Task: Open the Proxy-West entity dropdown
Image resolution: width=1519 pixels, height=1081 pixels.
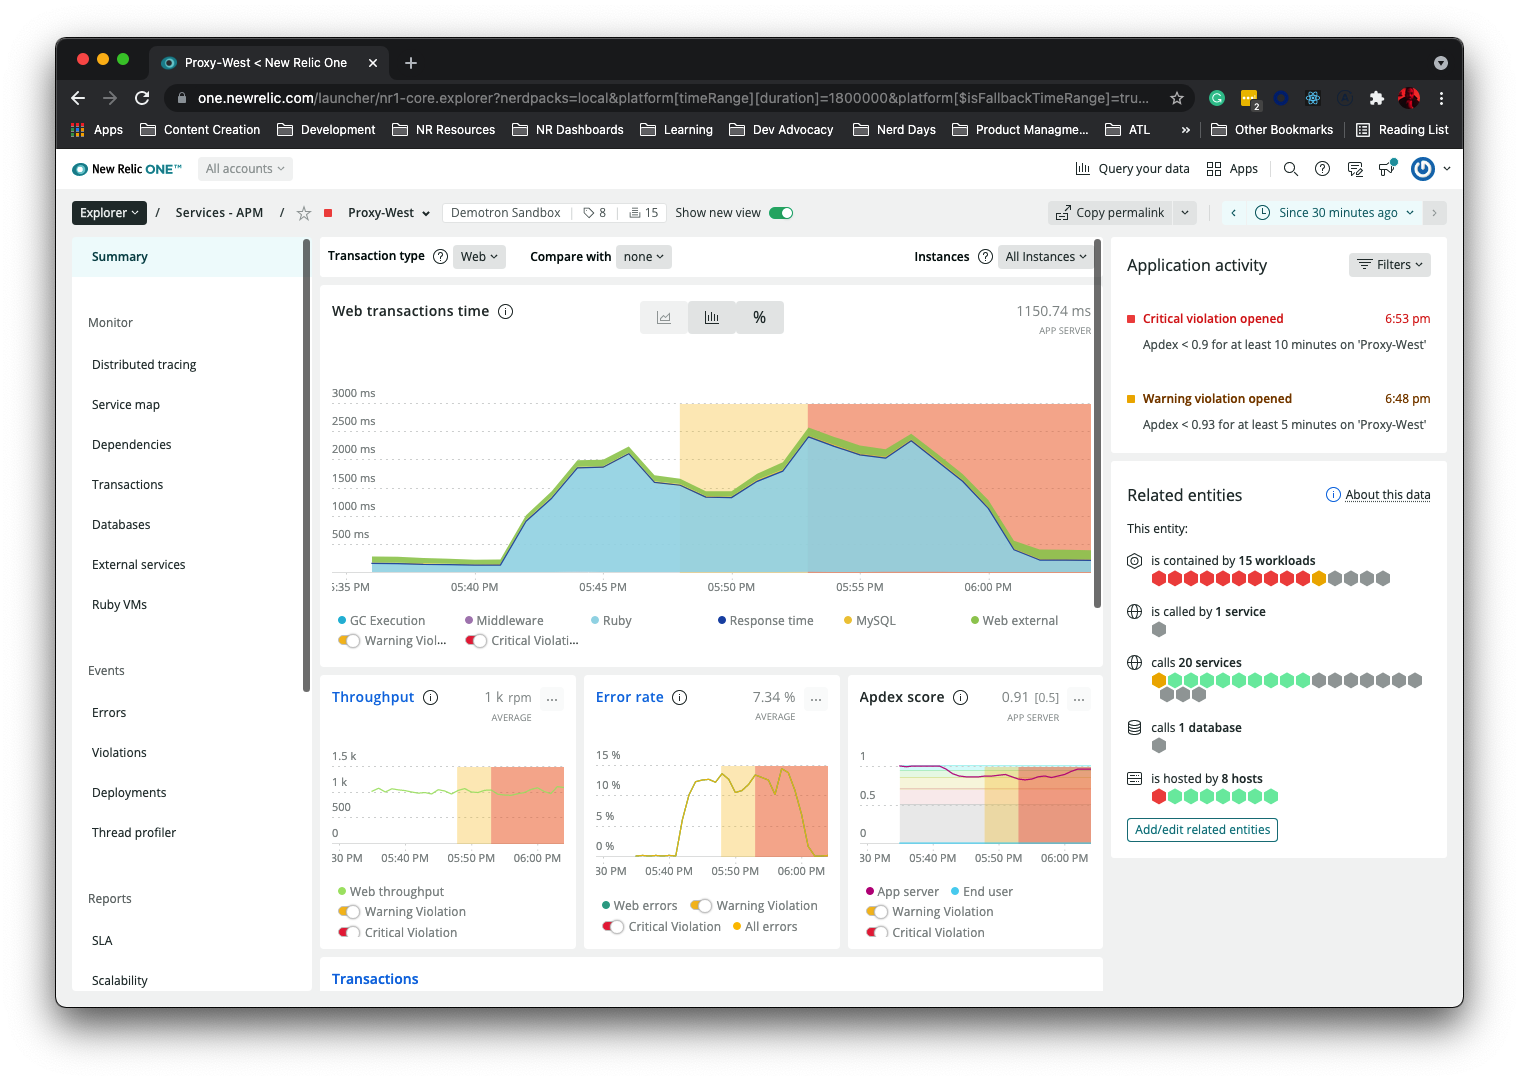Action: 389,213
